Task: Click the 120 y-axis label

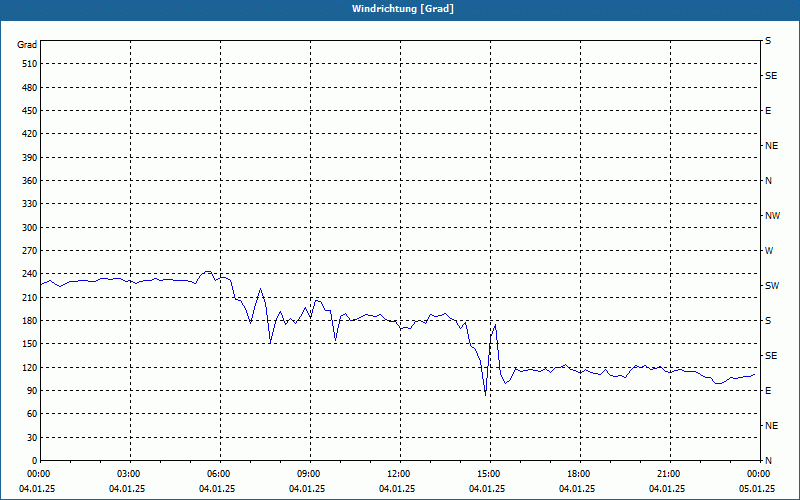Action: 30,367
